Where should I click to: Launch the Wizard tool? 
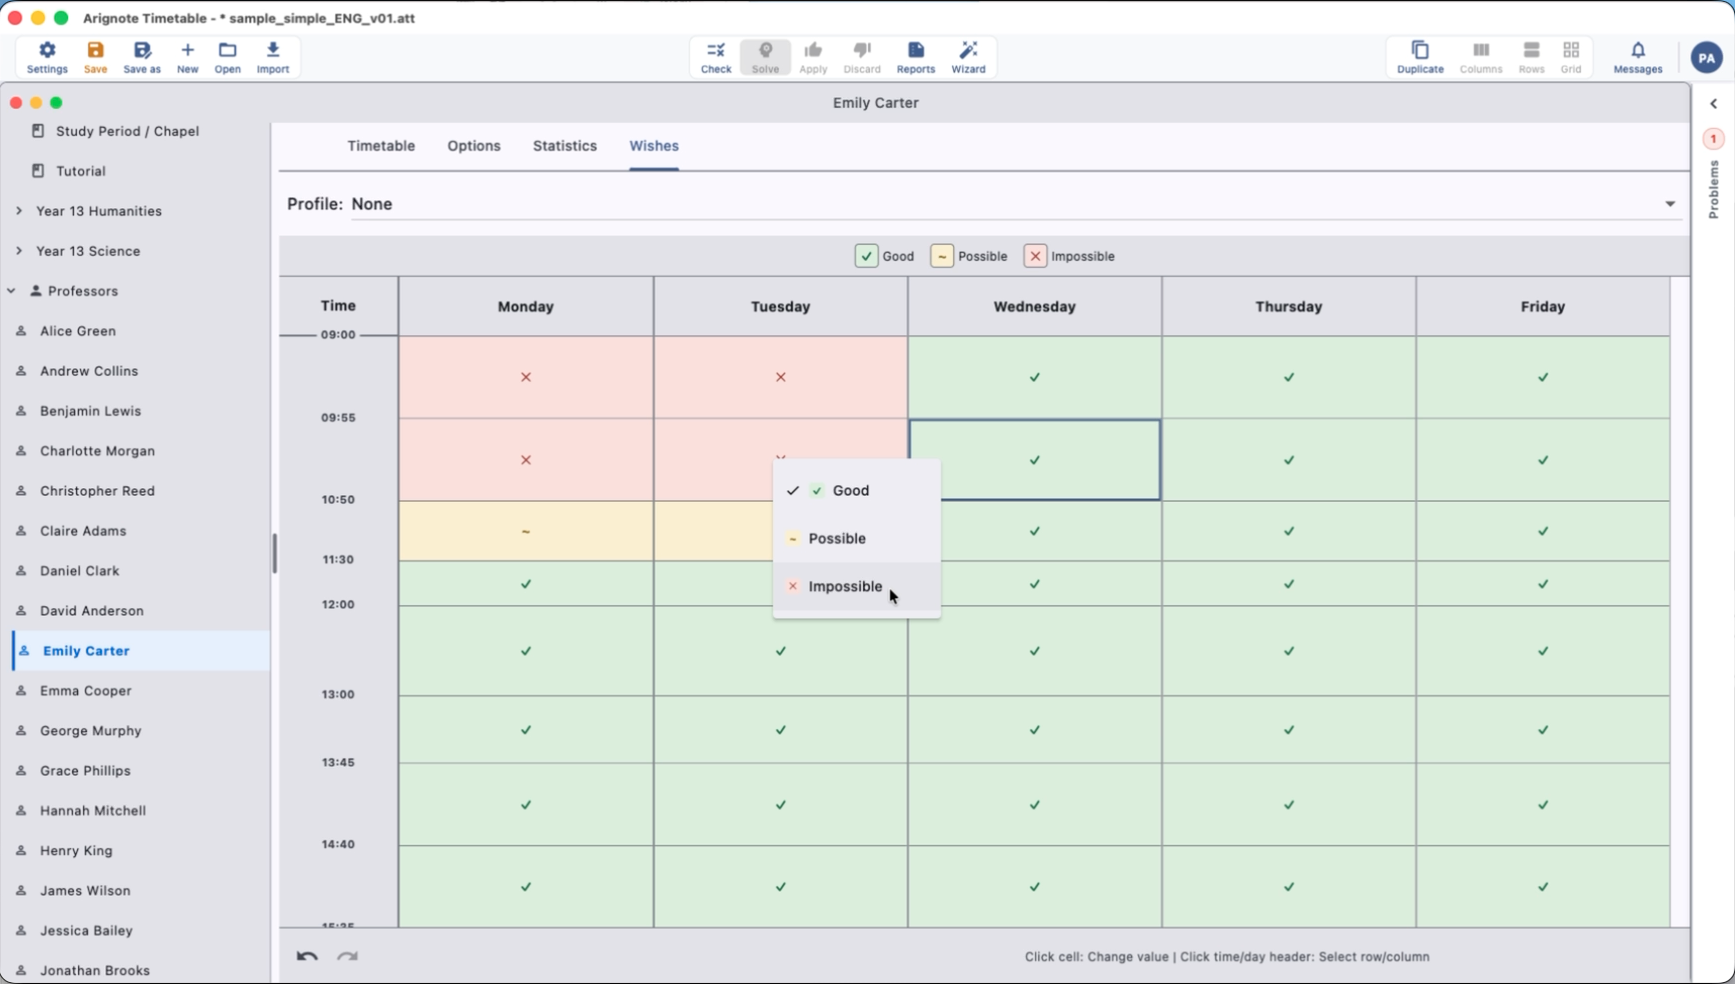[968, 58]
